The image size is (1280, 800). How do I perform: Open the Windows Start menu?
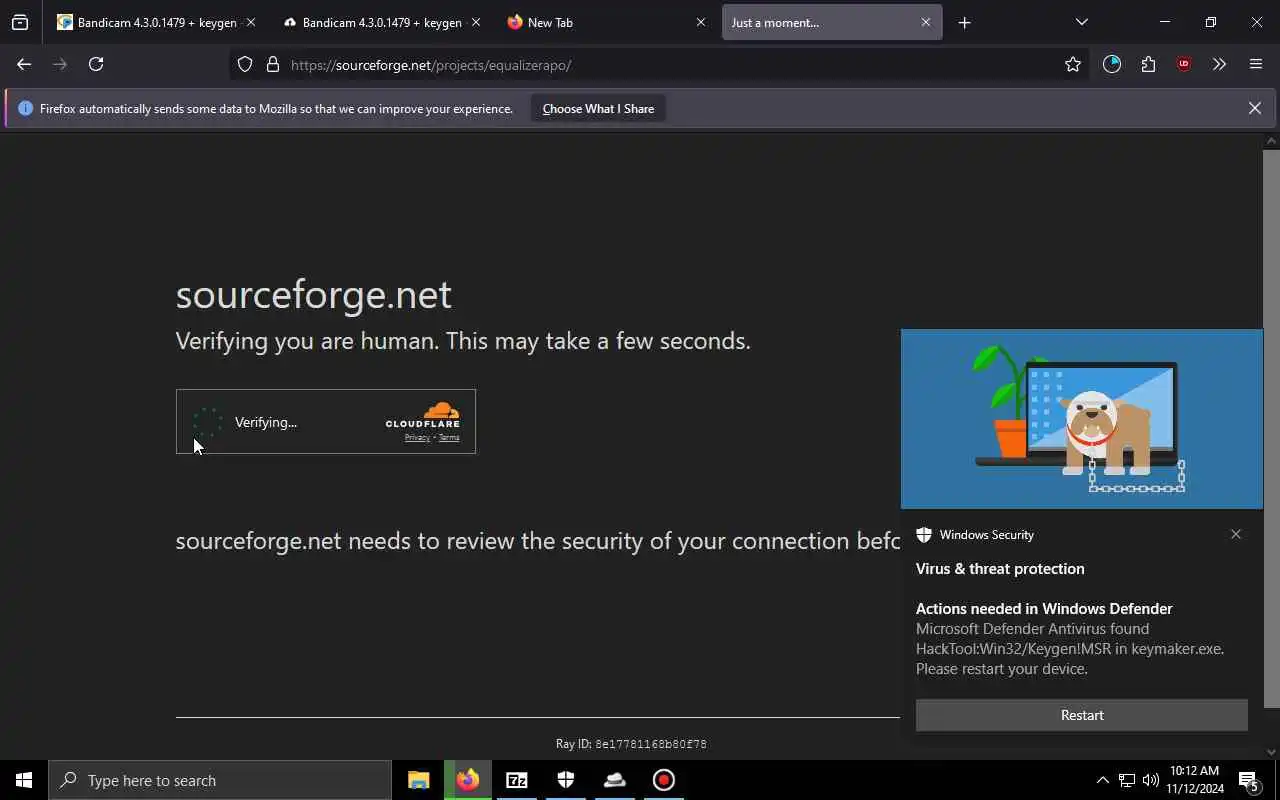[x=24, y=780]
